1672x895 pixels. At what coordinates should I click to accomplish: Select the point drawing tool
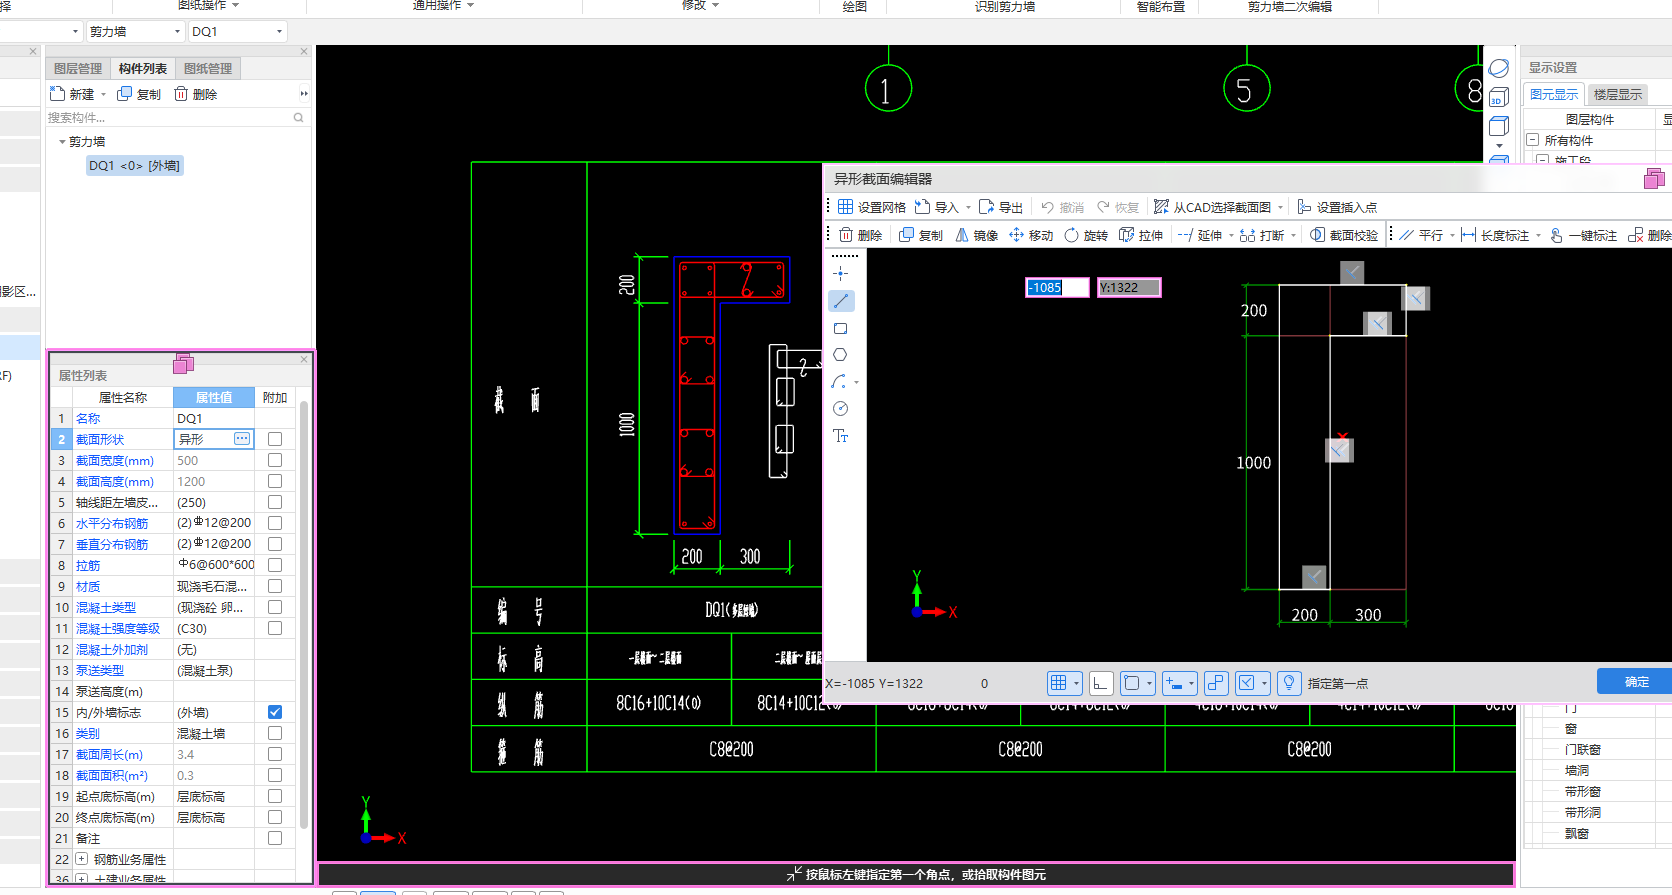click(x=841, y=273)
